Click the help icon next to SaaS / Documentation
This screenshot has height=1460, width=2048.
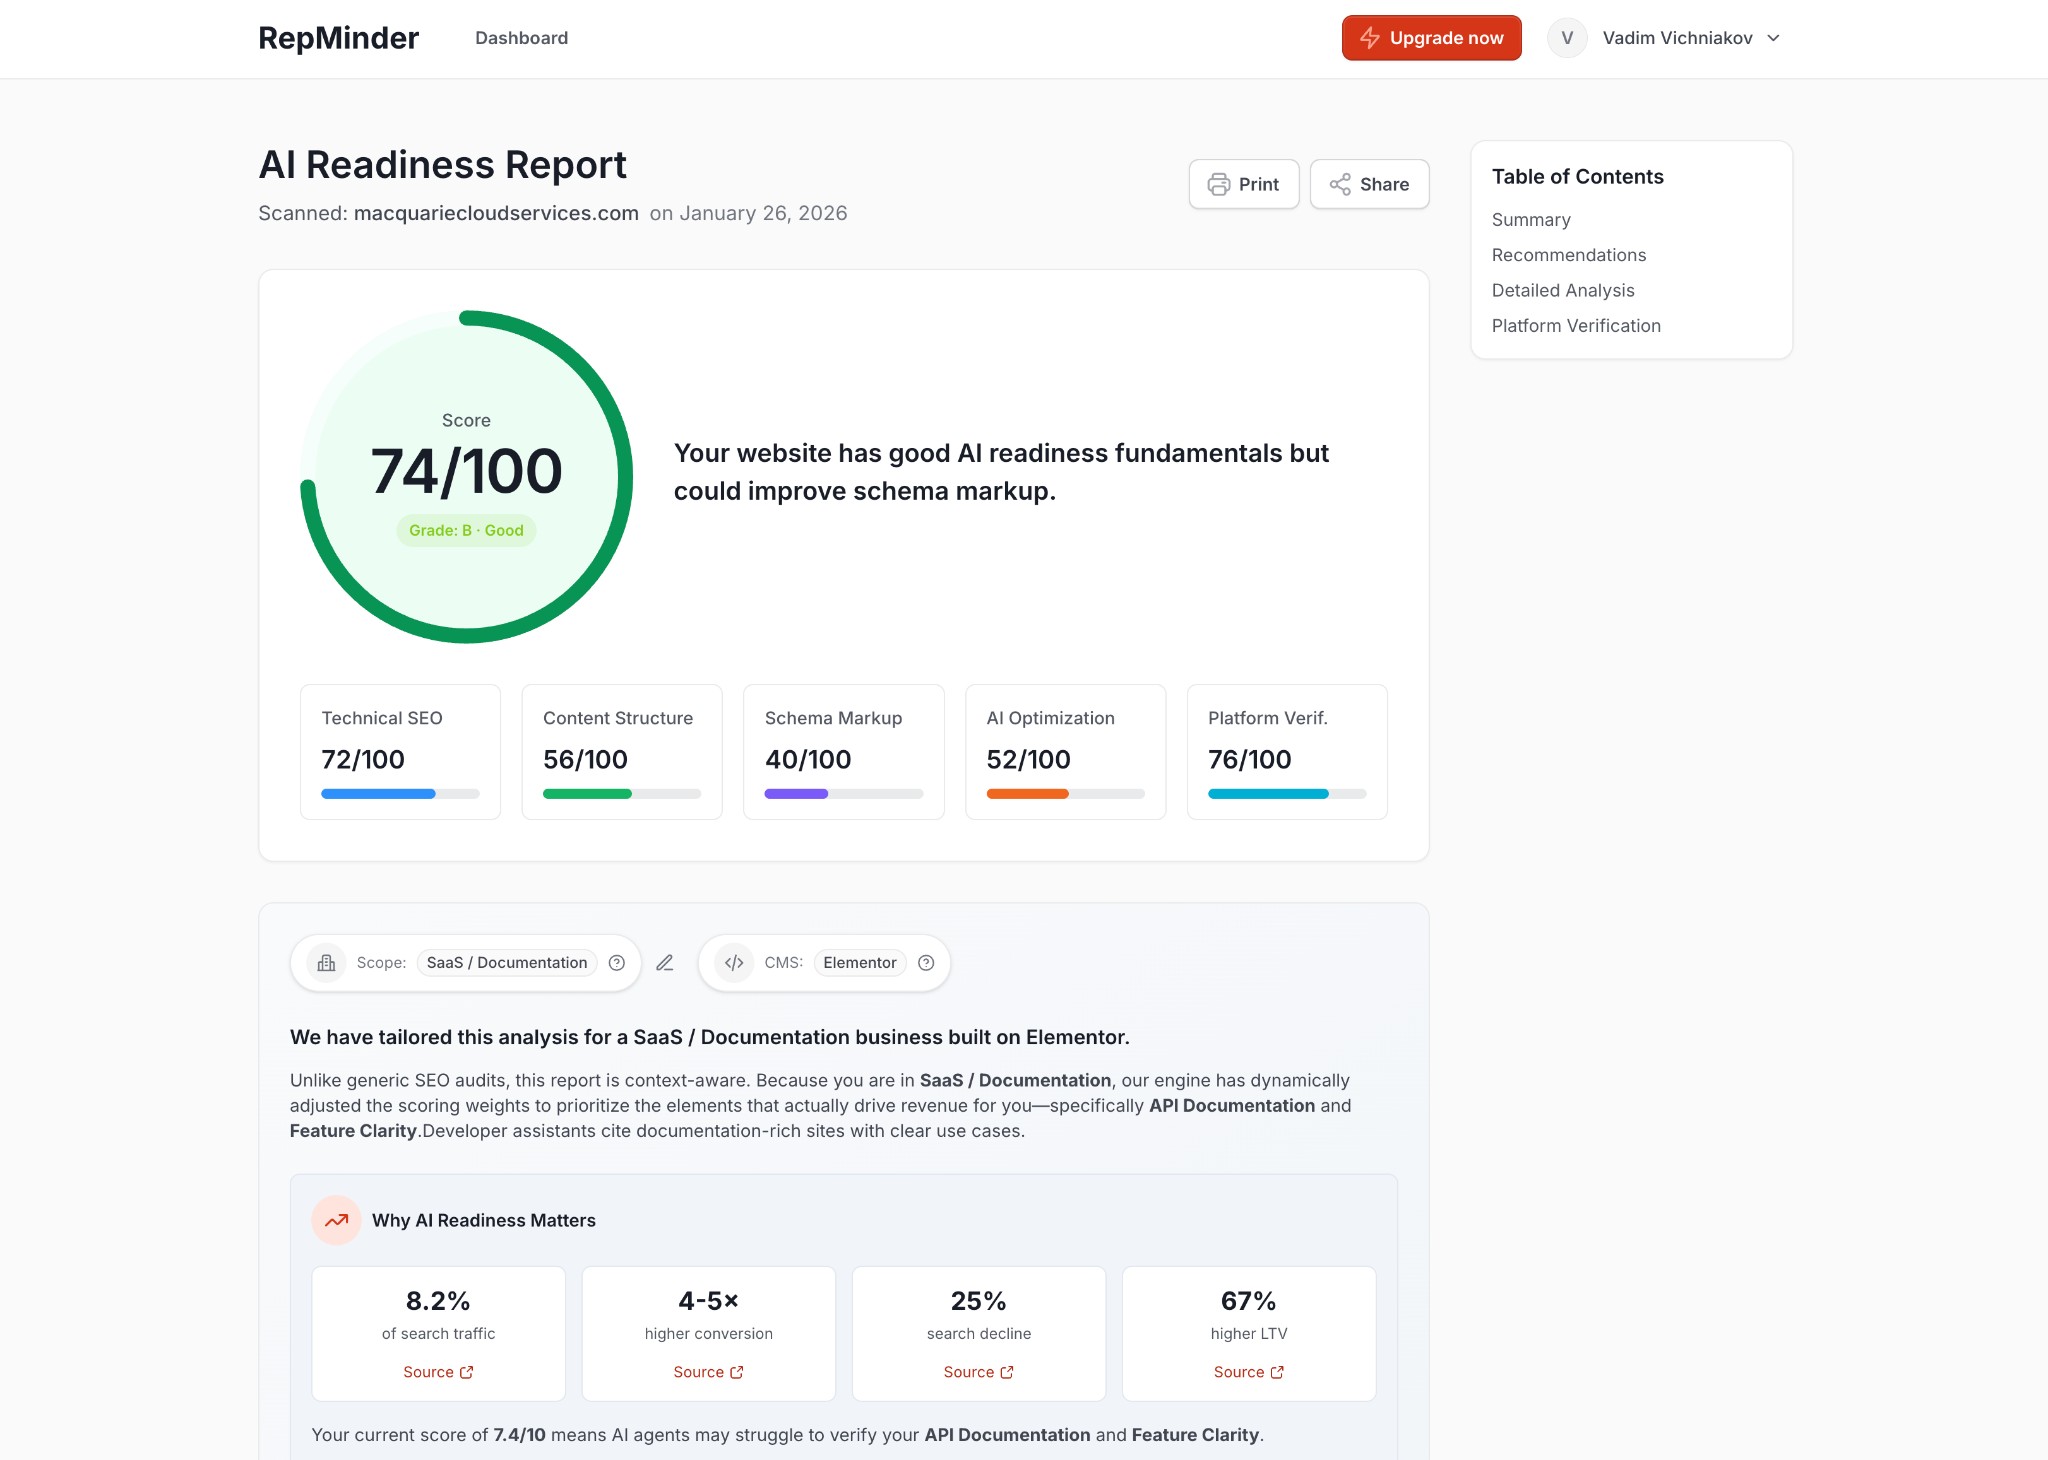(617, 962)
